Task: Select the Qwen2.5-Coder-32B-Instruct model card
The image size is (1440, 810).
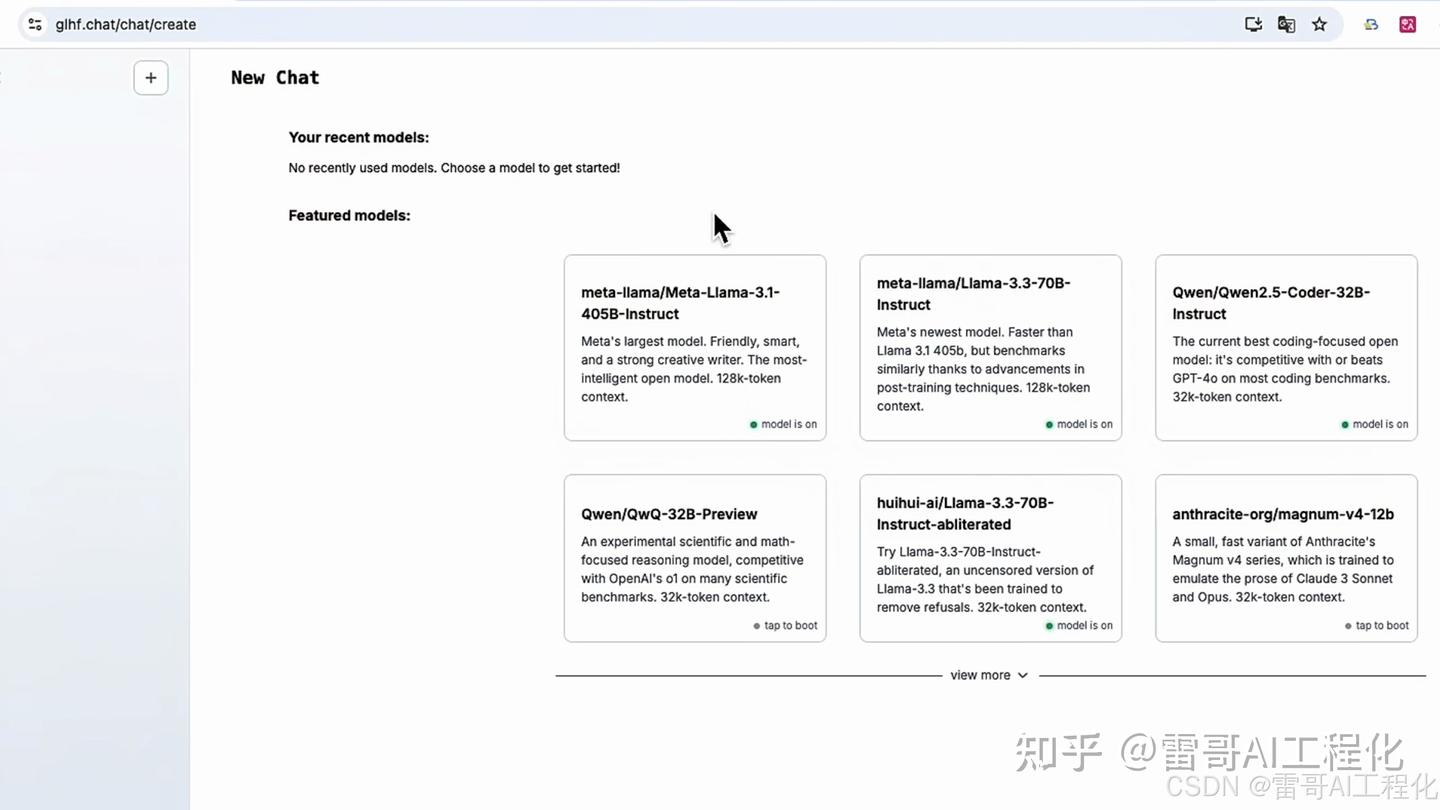Action: (x=1286, y=348)
